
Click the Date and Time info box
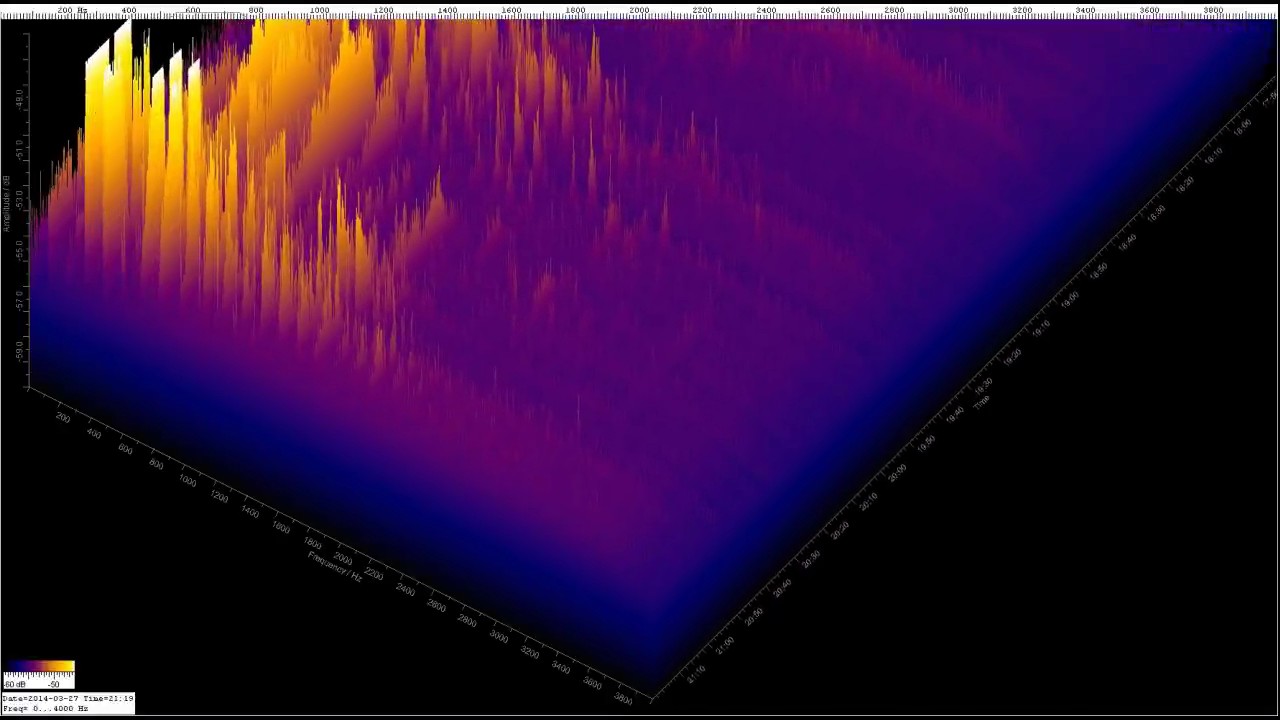point(67,698)
